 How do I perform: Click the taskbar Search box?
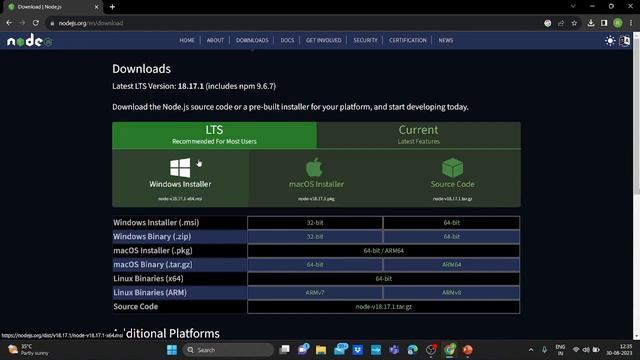tap(229, 350)
